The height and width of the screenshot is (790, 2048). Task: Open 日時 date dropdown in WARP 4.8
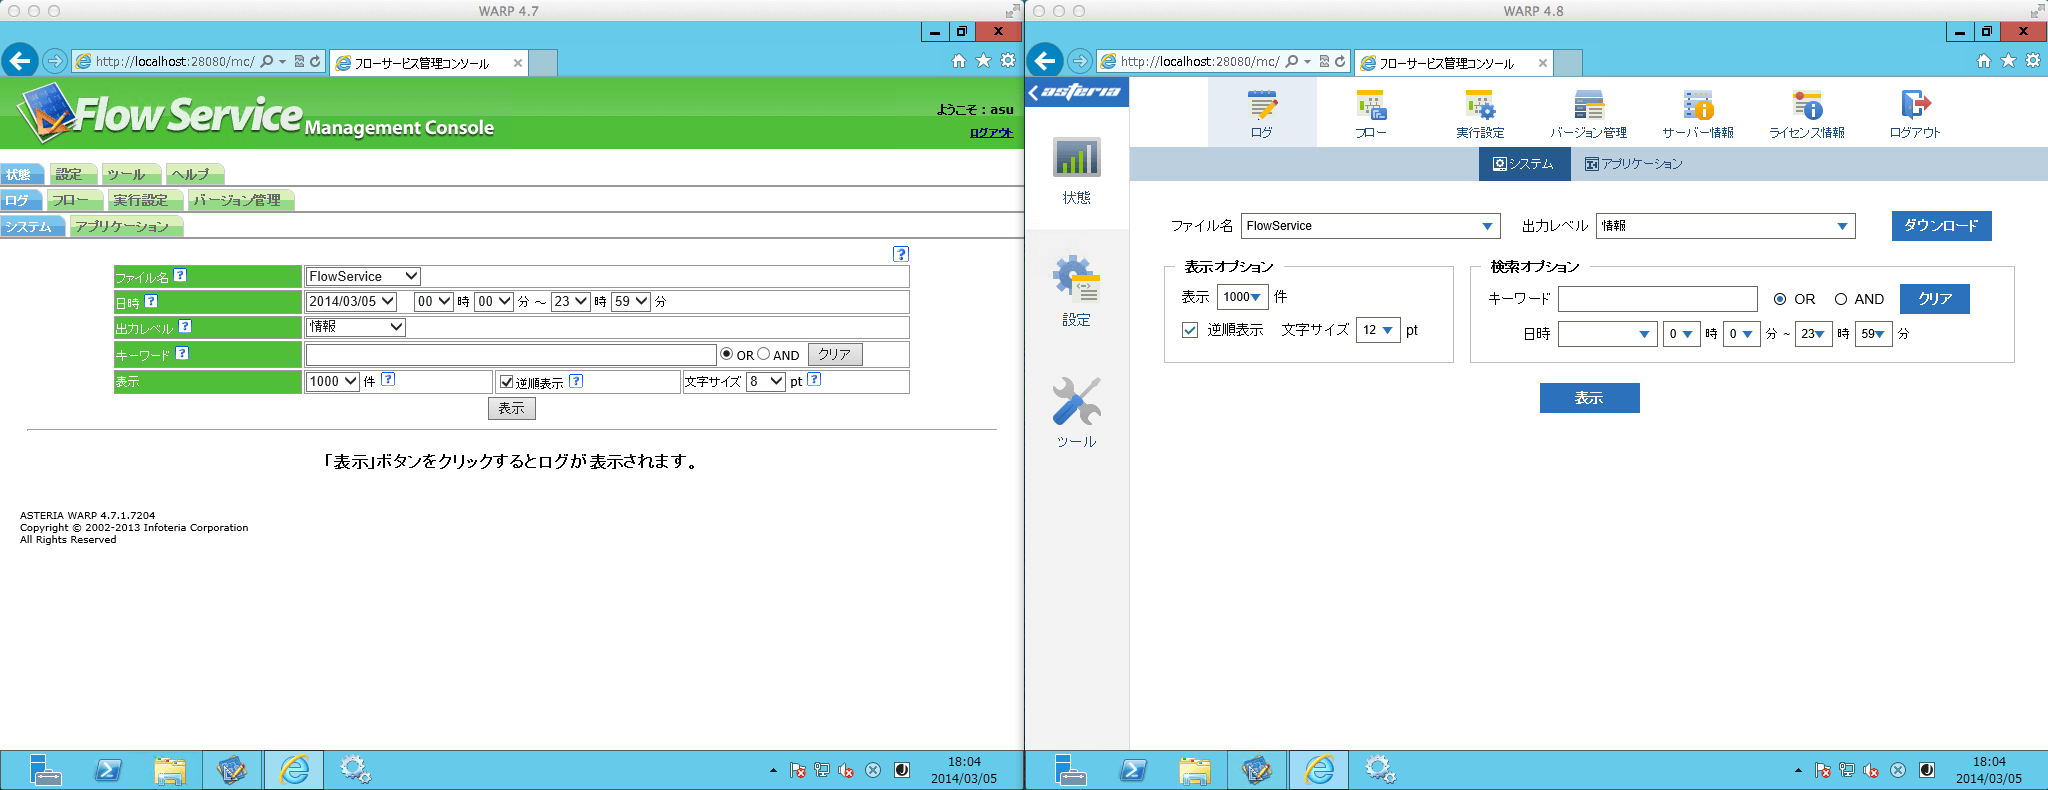click(x=1607, y=334)
